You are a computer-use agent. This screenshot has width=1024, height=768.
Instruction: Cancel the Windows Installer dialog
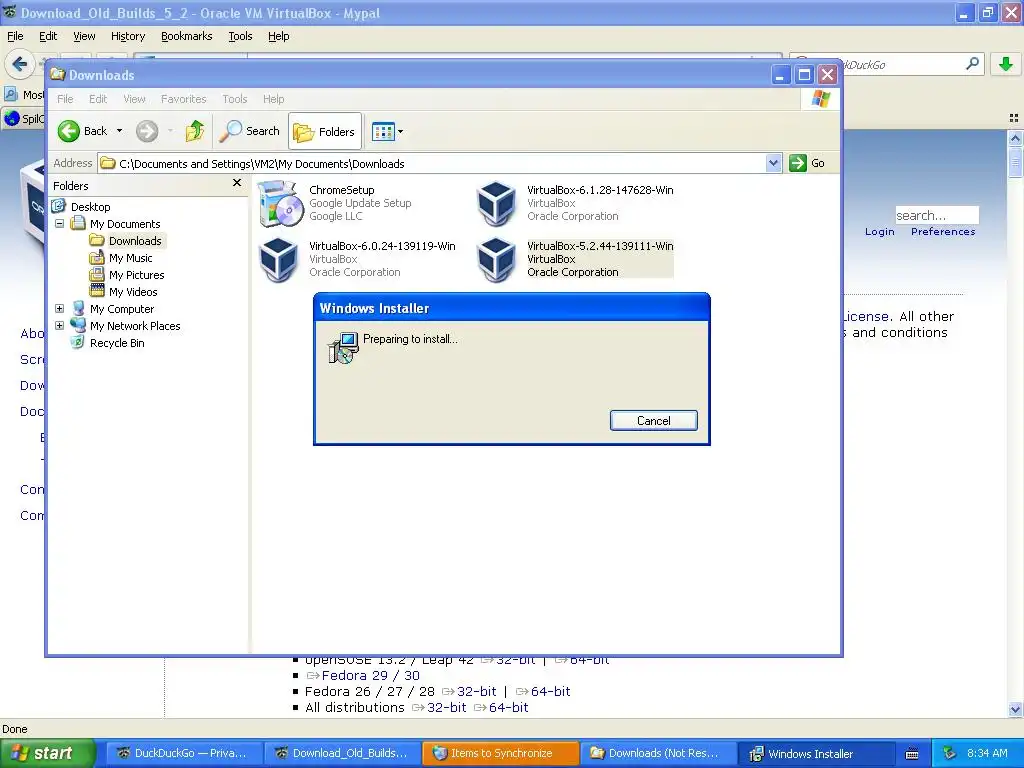pos(653,421)
